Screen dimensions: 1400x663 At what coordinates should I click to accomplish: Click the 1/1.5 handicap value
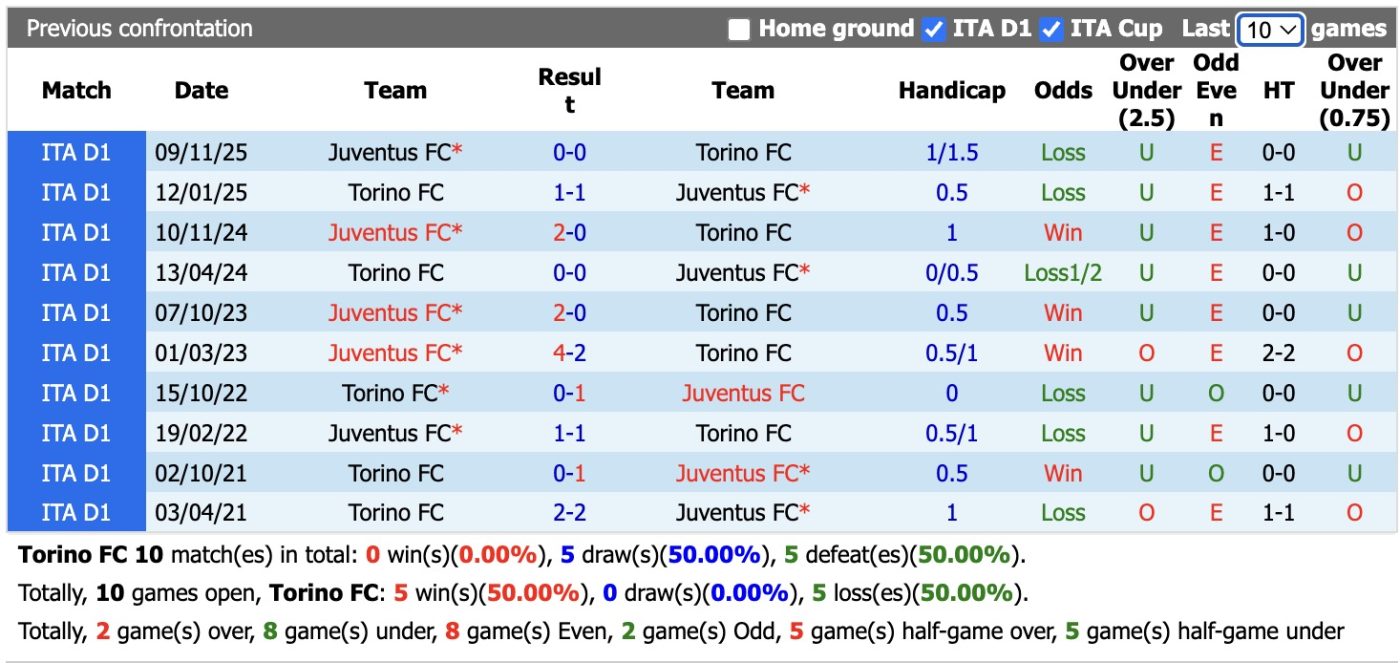pos(952,153)
